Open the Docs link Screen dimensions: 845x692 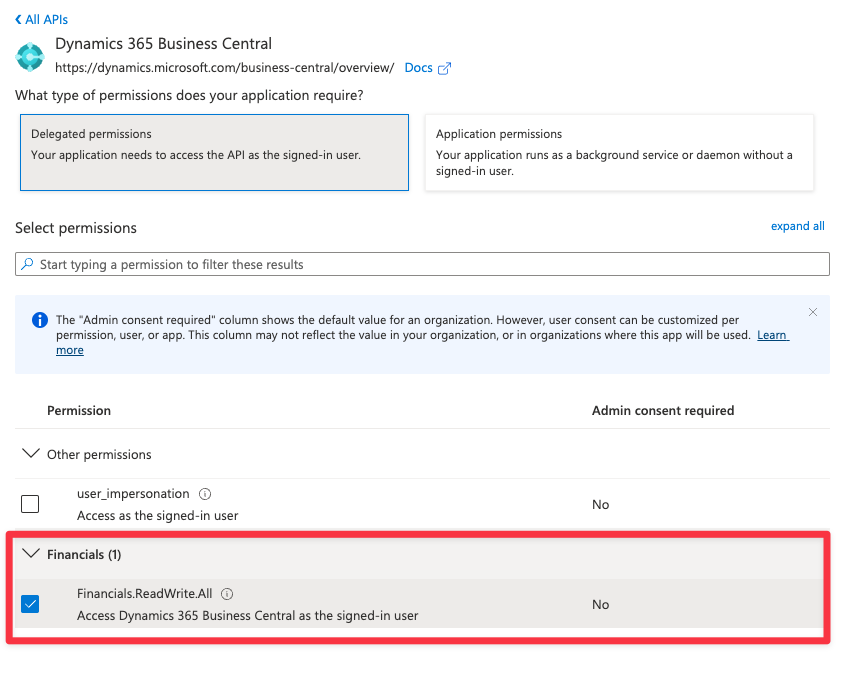[x=418, y=68]
